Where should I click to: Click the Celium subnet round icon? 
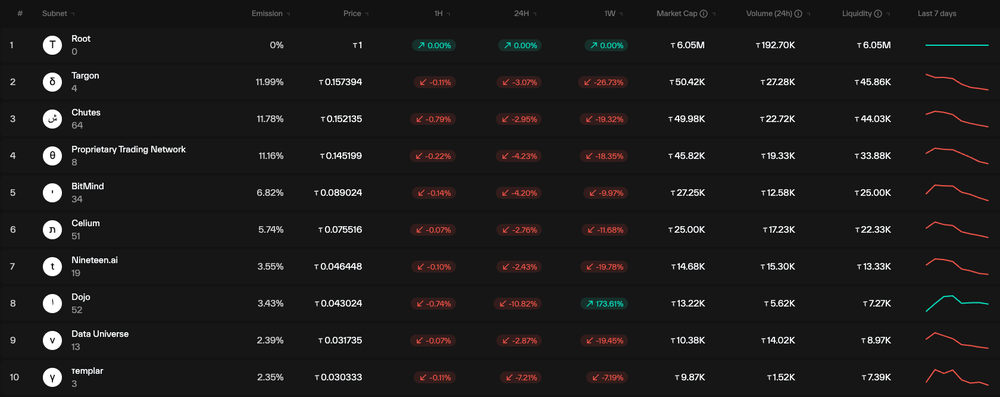point(52,230)
